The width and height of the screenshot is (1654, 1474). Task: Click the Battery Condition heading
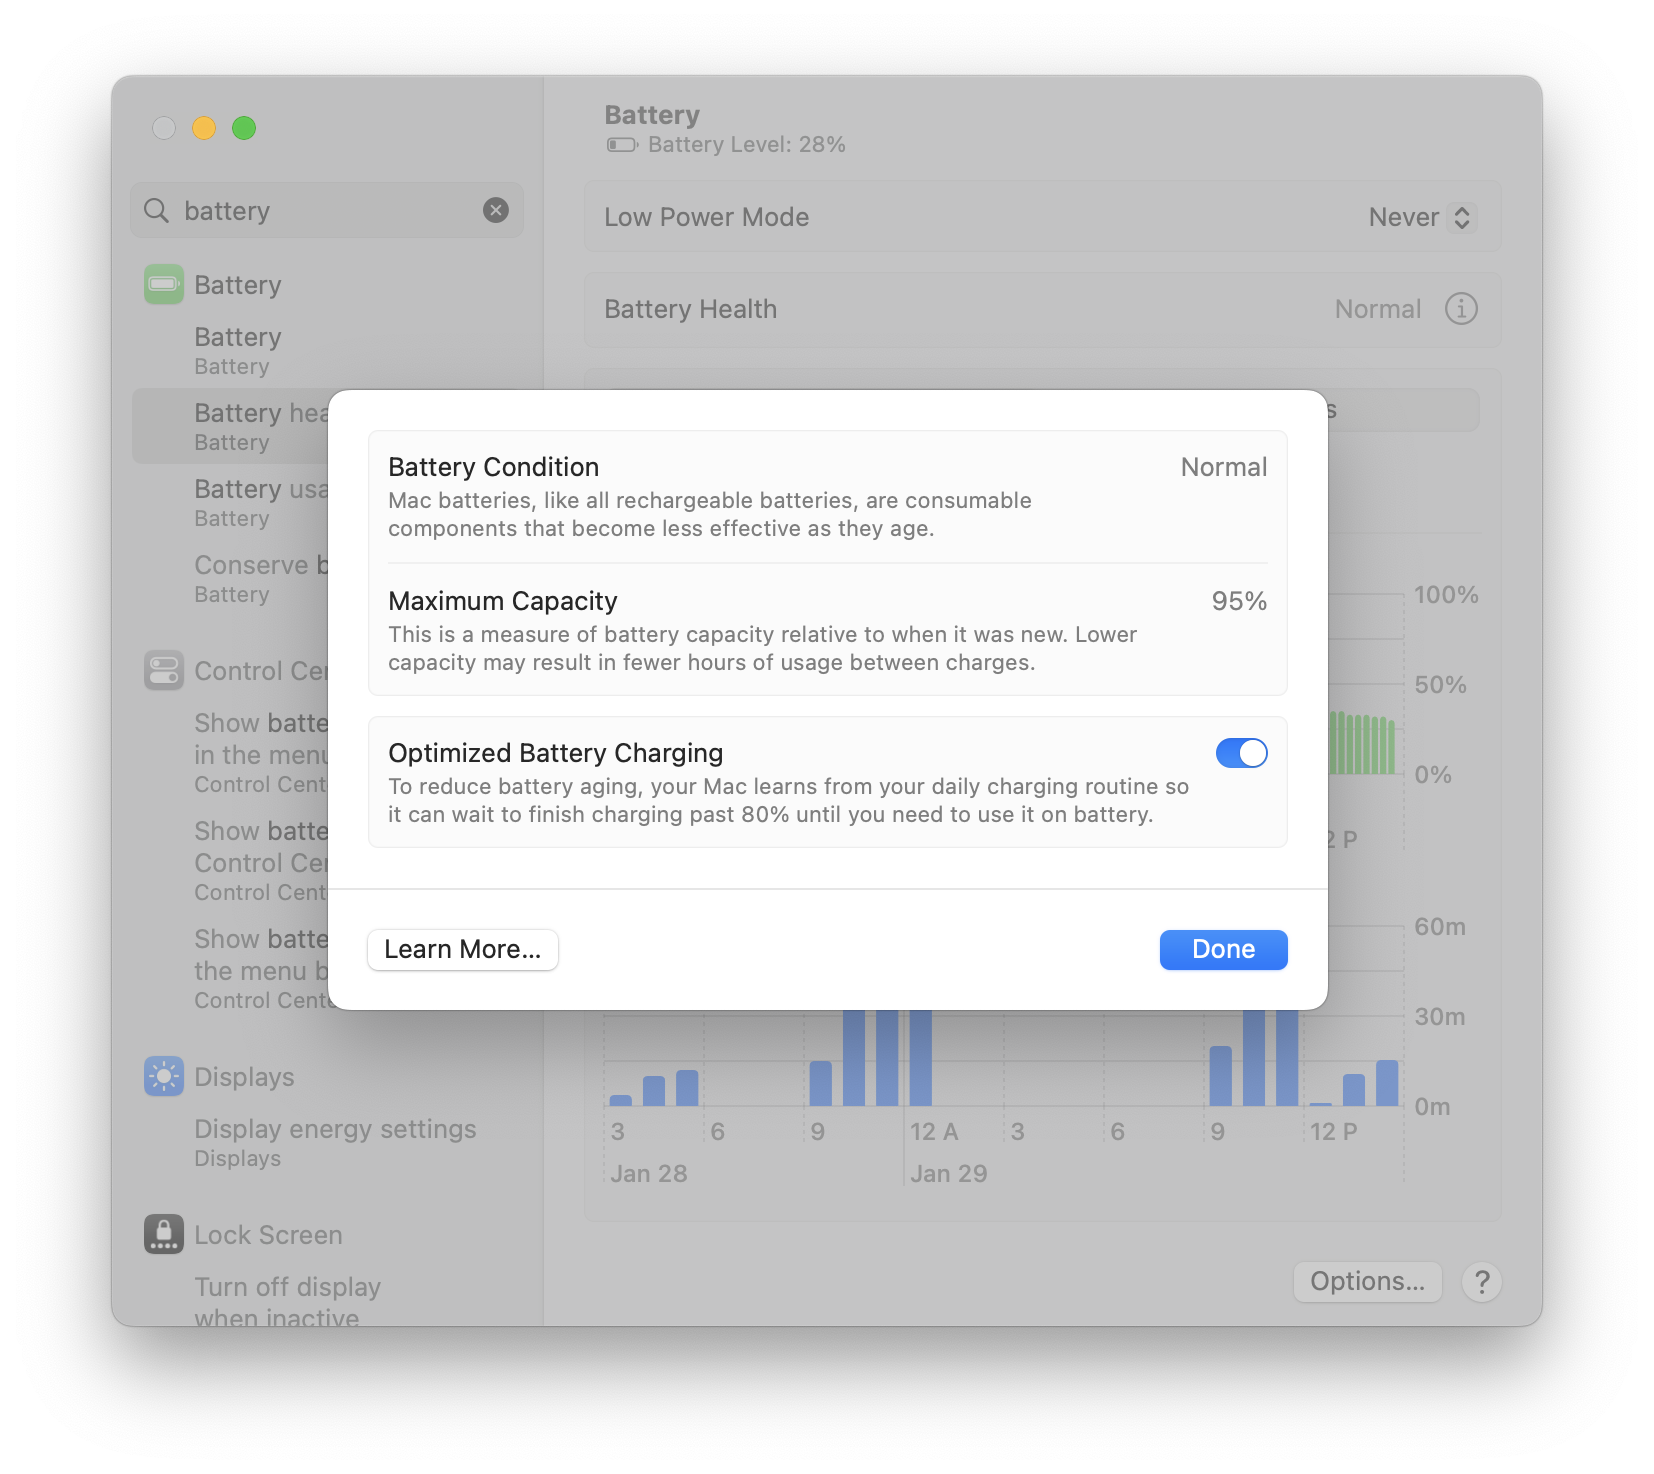[x=493, y=467]
